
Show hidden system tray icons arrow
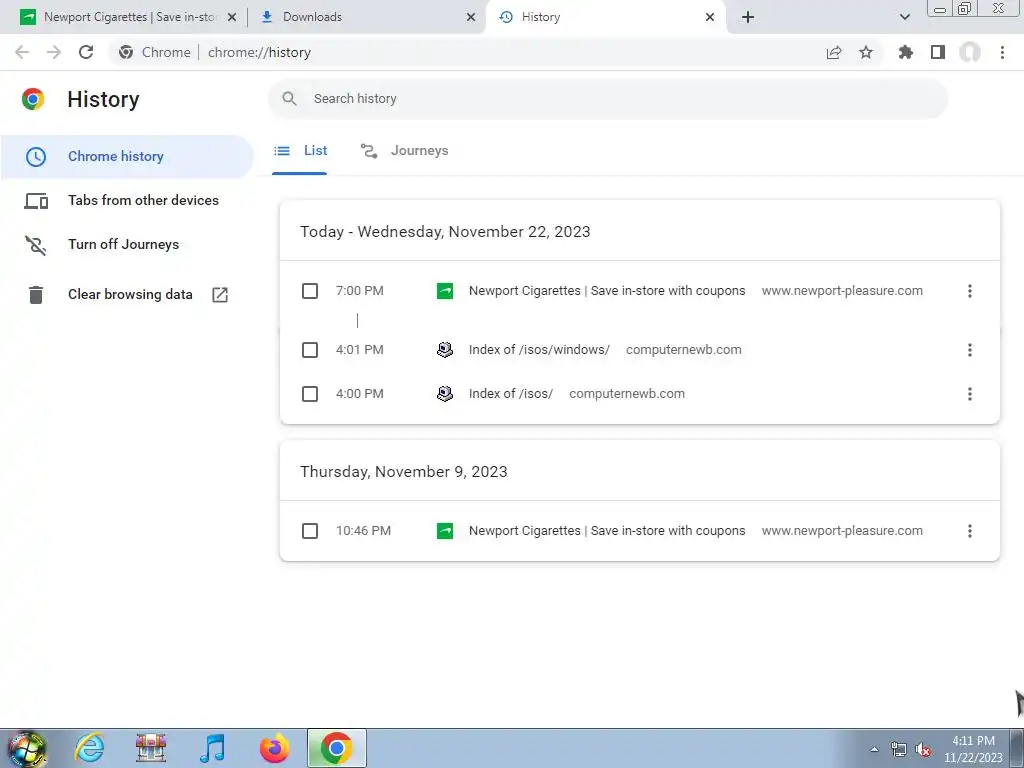[x=874, y=749]
